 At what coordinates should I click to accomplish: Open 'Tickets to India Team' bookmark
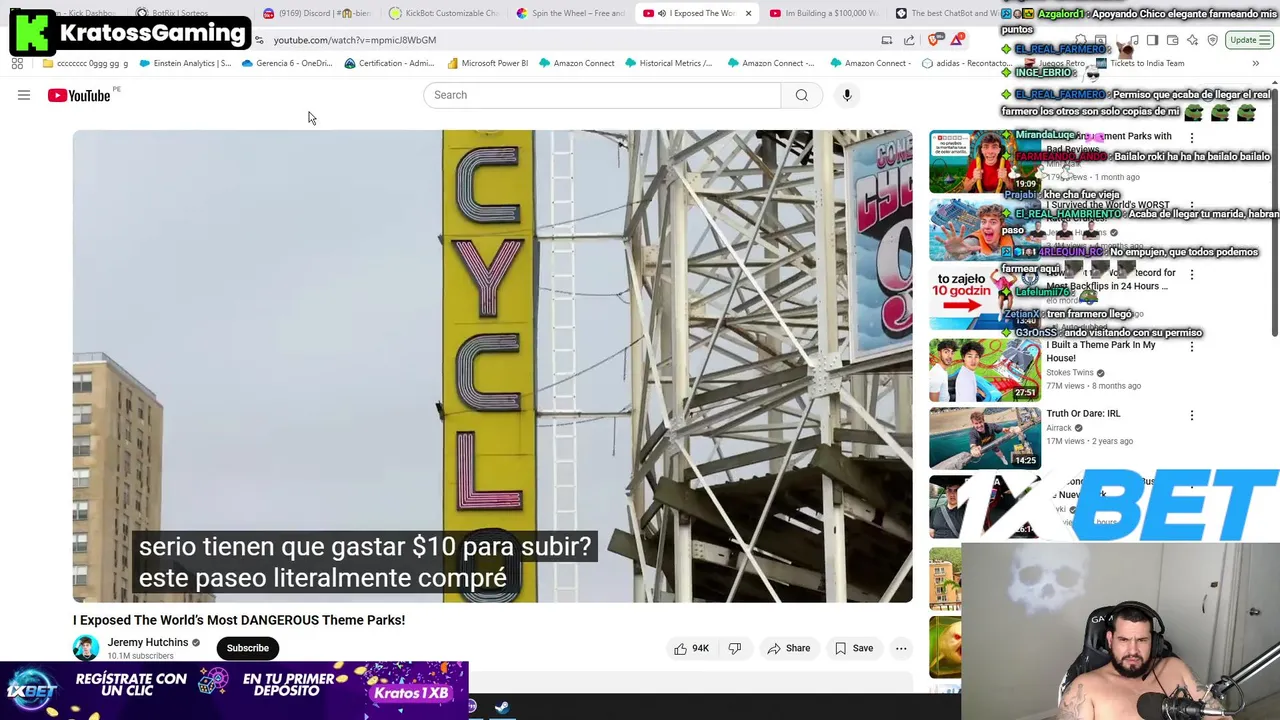[1138, 63]
